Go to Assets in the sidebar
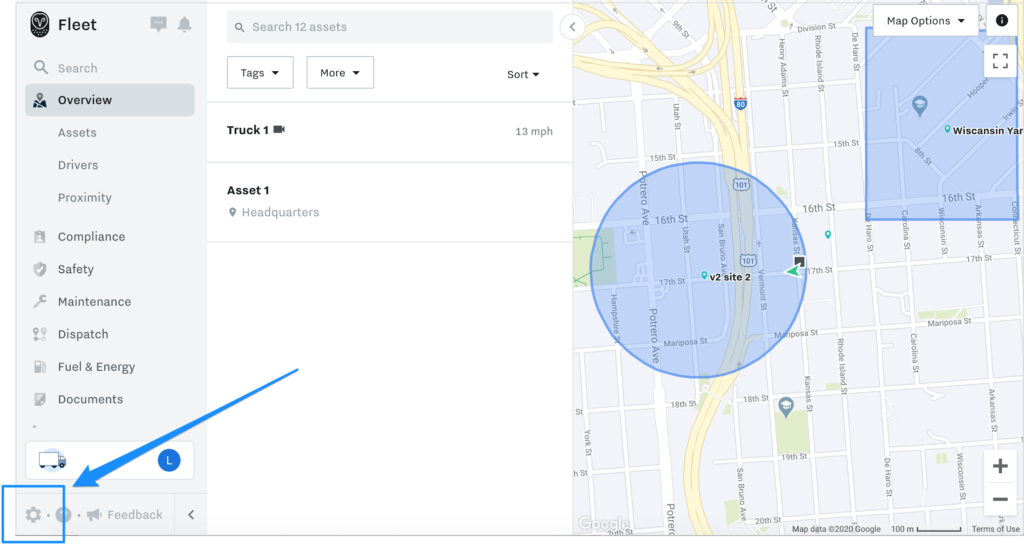This screenshot has height=544, width=1024. coord(77,133)
